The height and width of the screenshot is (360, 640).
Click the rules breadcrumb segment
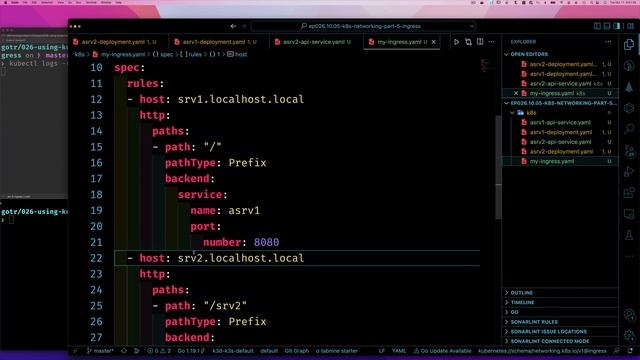(x=191, y=54)
